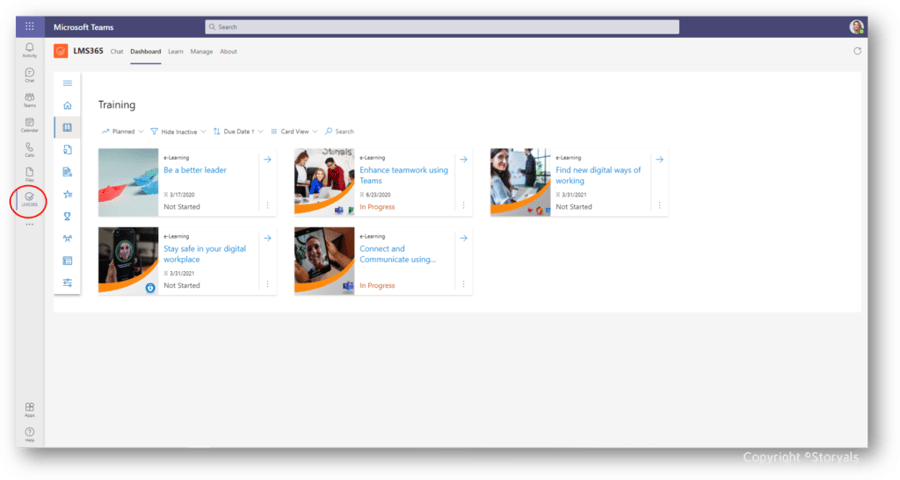
Task: Open arrow on Be a better leader card
Action: click(267, 160)
